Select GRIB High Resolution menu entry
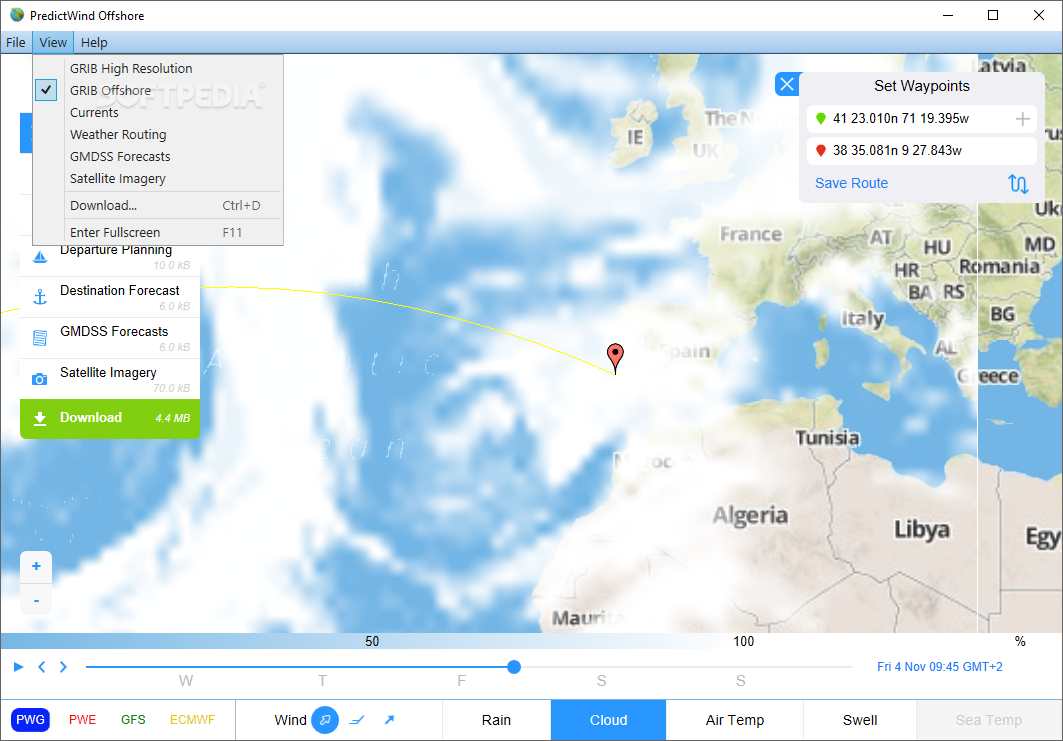 point(158,68)
